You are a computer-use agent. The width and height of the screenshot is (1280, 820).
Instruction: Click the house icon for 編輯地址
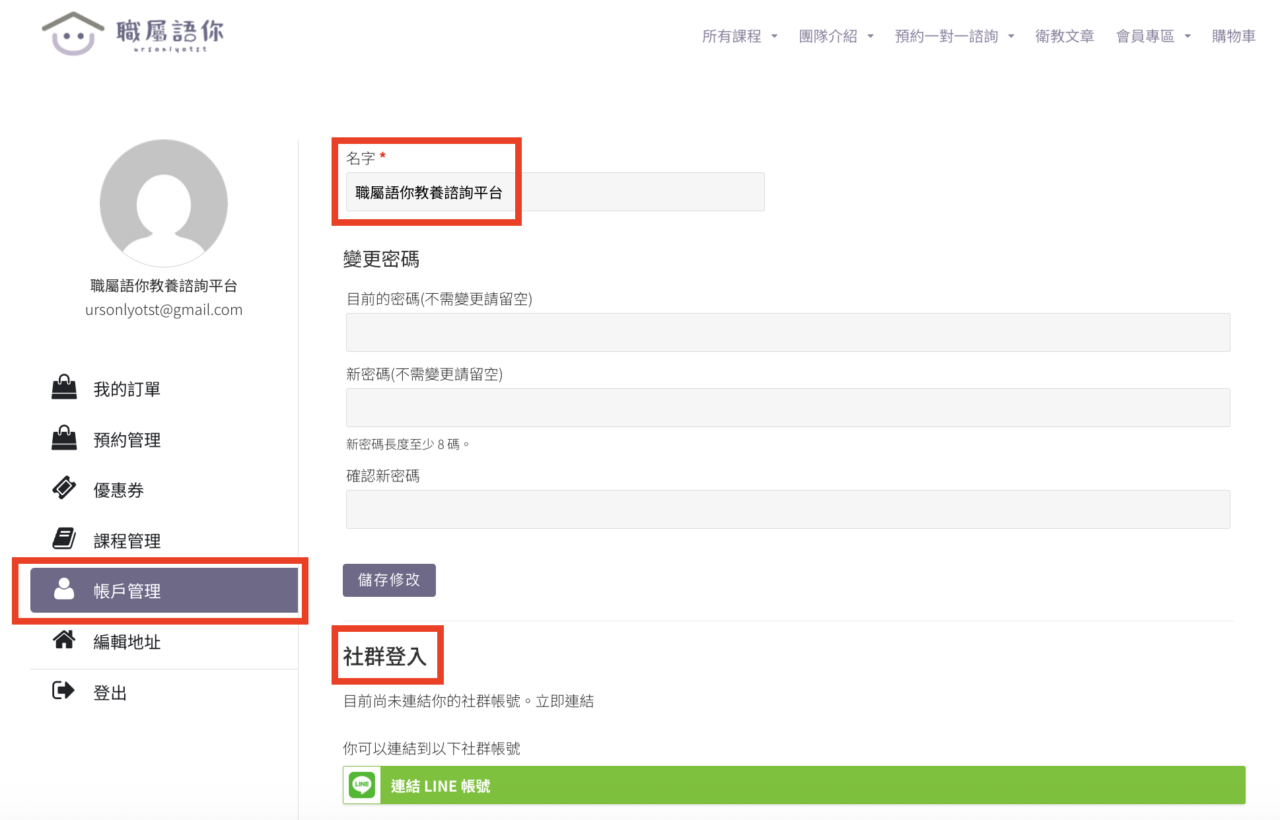click(64, 641)
